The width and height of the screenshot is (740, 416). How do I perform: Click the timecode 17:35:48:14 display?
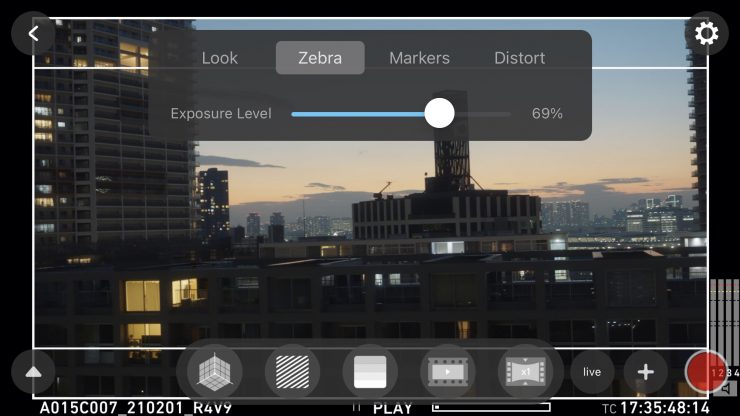click(664, 408)
